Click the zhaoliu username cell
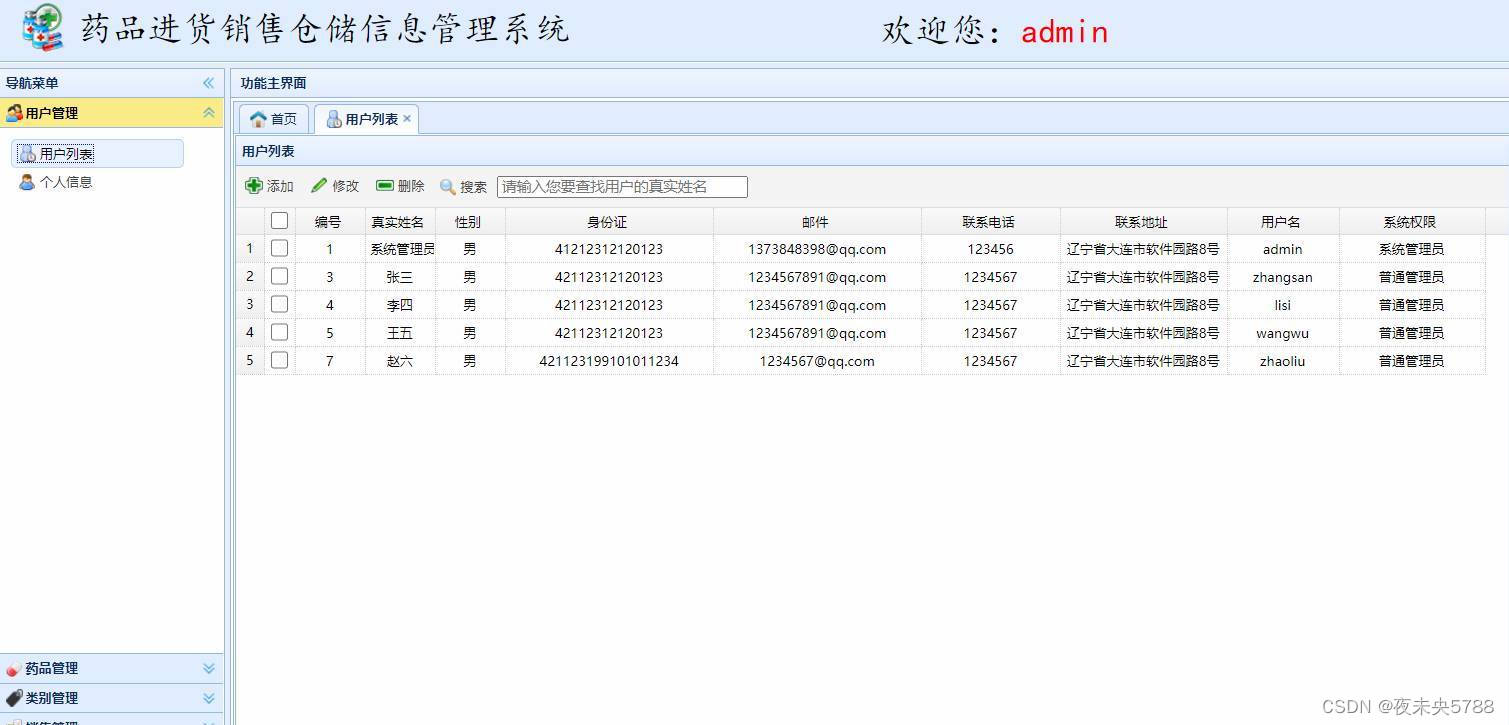This screenshot has height=725, width=1509. [1283, 361]
